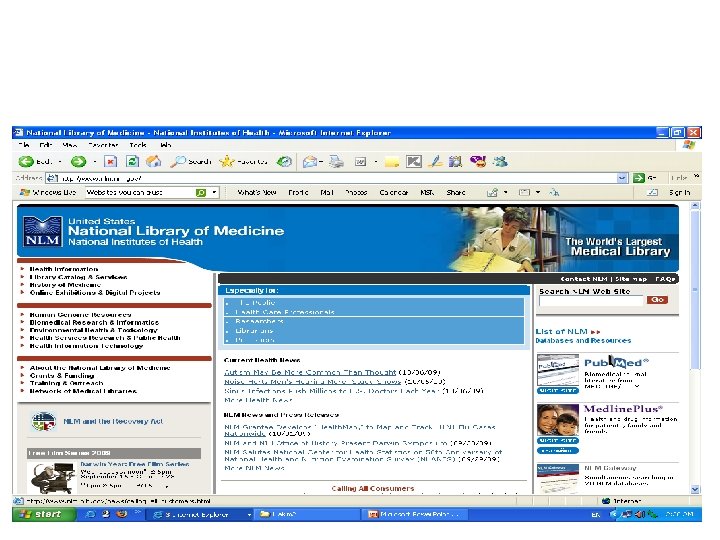Click Recovery Act emblem icon

tap(44, 422)
